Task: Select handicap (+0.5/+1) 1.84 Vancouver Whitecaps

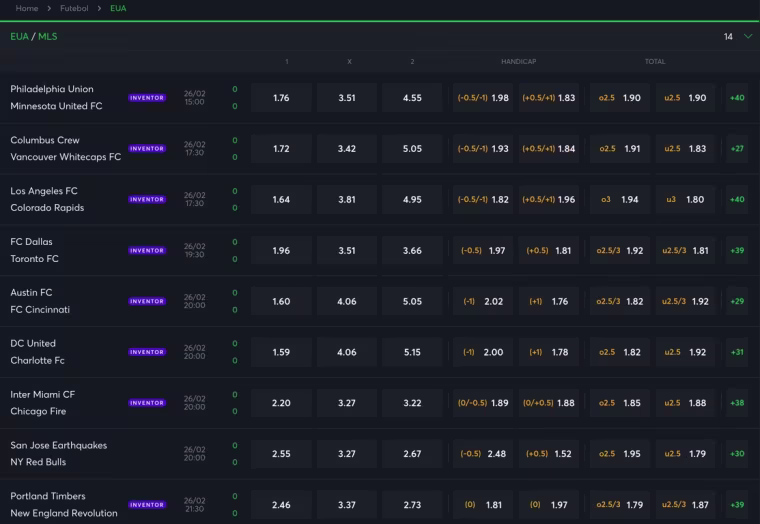Action: coord(549,148)
